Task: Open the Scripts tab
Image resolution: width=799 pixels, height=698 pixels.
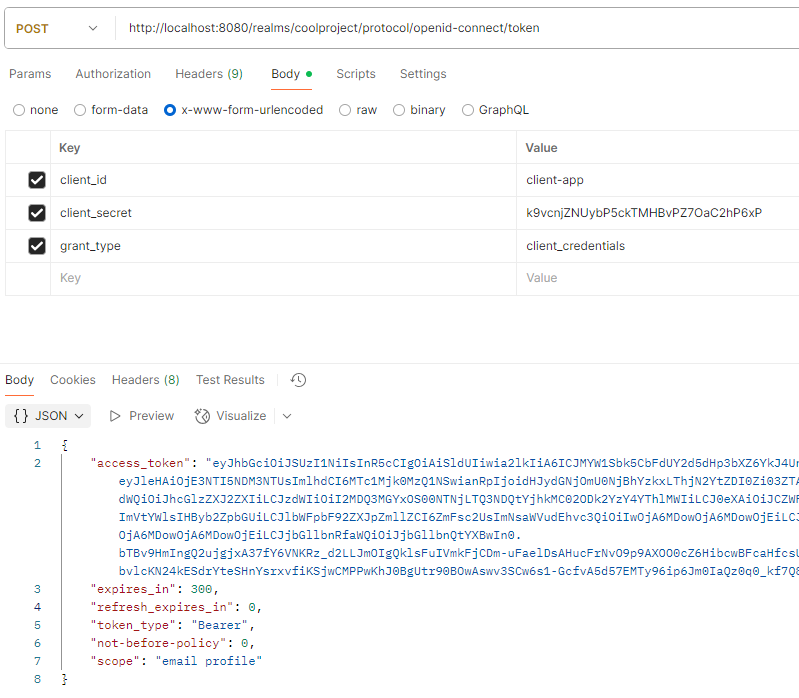Action: (x=356, y=74)
